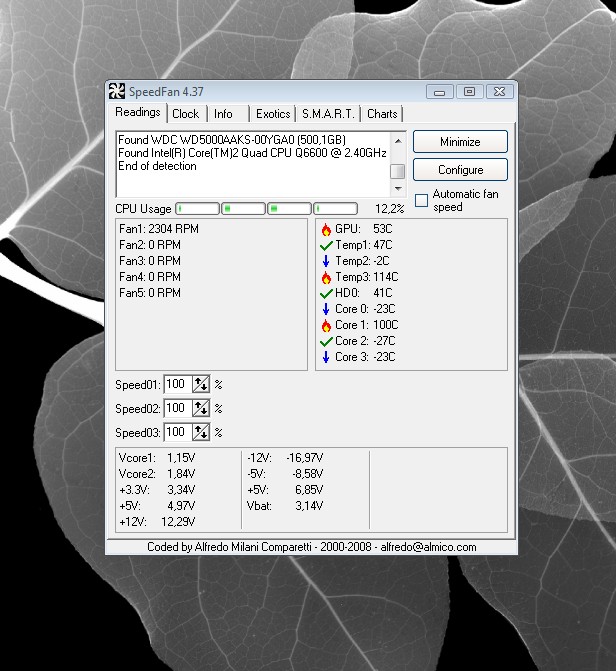Image resolution: width=616 pixels, height=671 pixels.
Task: Click the 'Found WDC WD5000AAKS' log line
Action: pos(232,140)
